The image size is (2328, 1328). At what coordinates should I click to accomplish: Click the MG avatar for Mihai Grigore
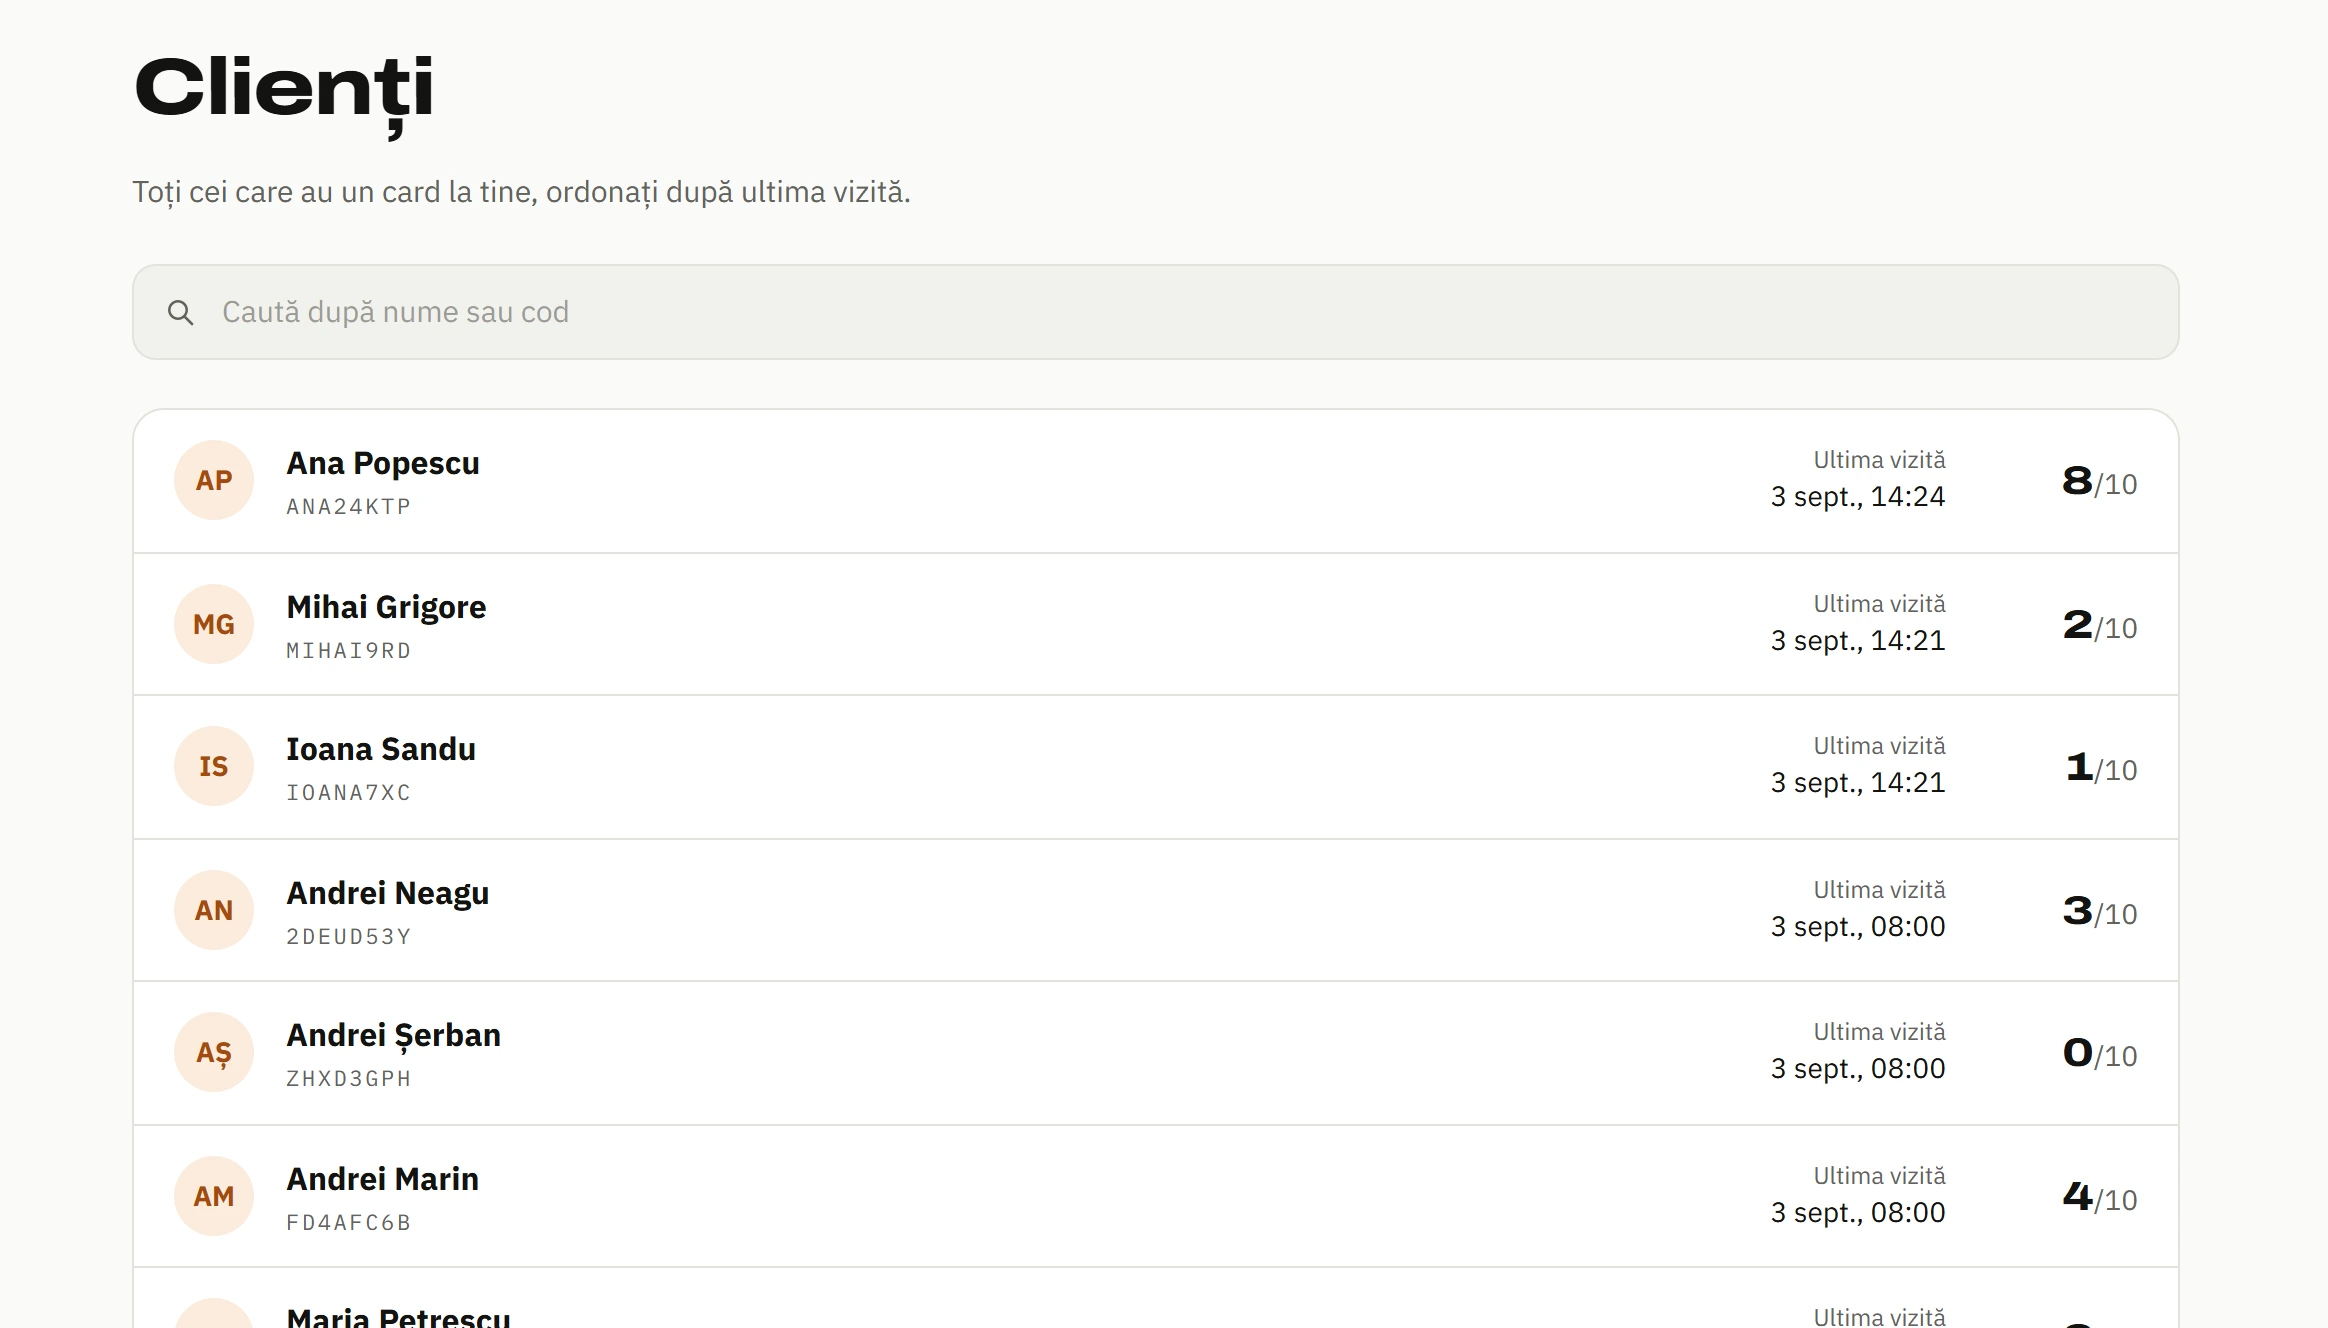(214, 624)
